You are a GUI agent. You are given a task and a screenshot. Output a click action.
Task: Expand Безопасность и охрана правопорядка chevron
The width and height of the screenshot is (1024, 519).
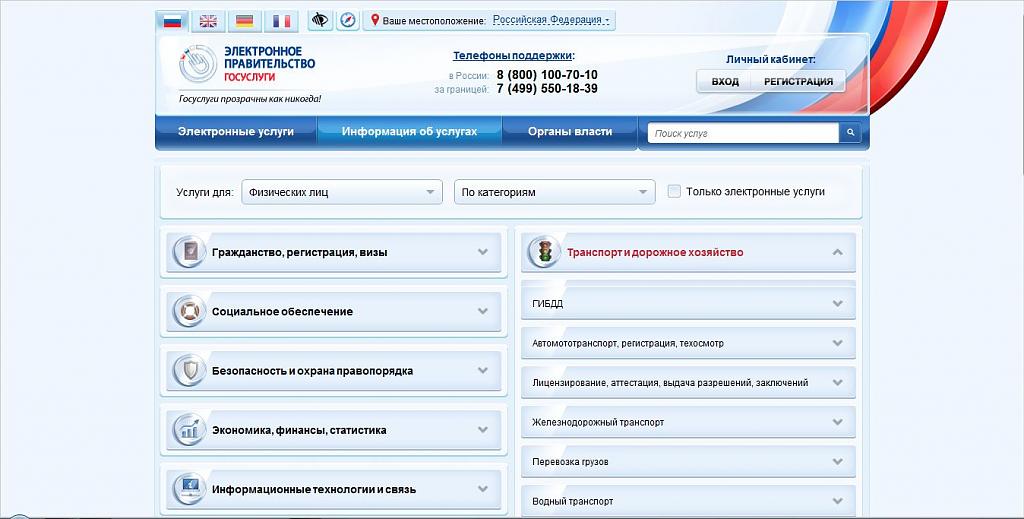(483, 371)
